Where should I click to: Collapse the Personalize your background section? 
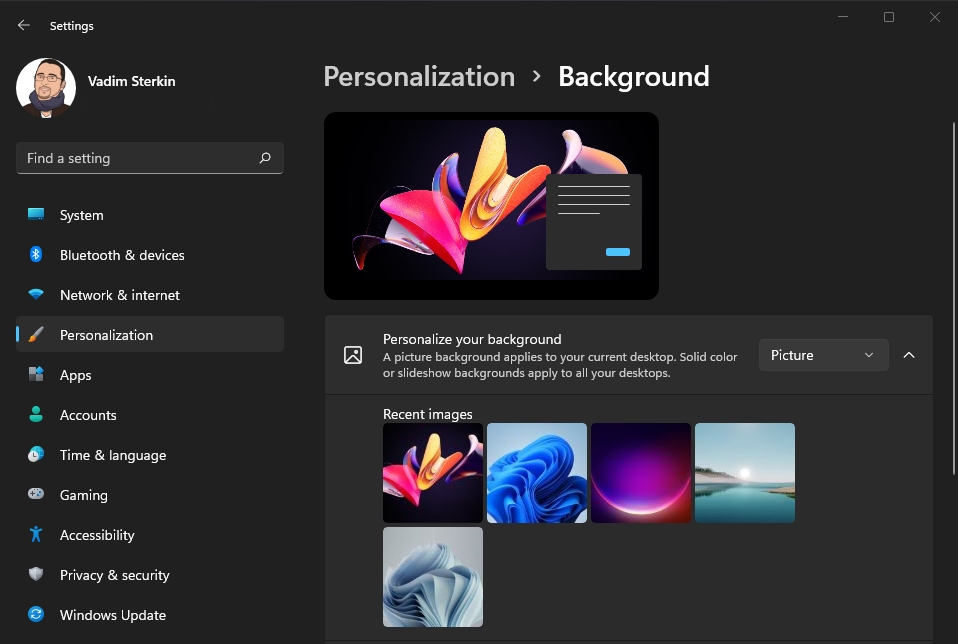pyautogui.click(x=909, y=355)
